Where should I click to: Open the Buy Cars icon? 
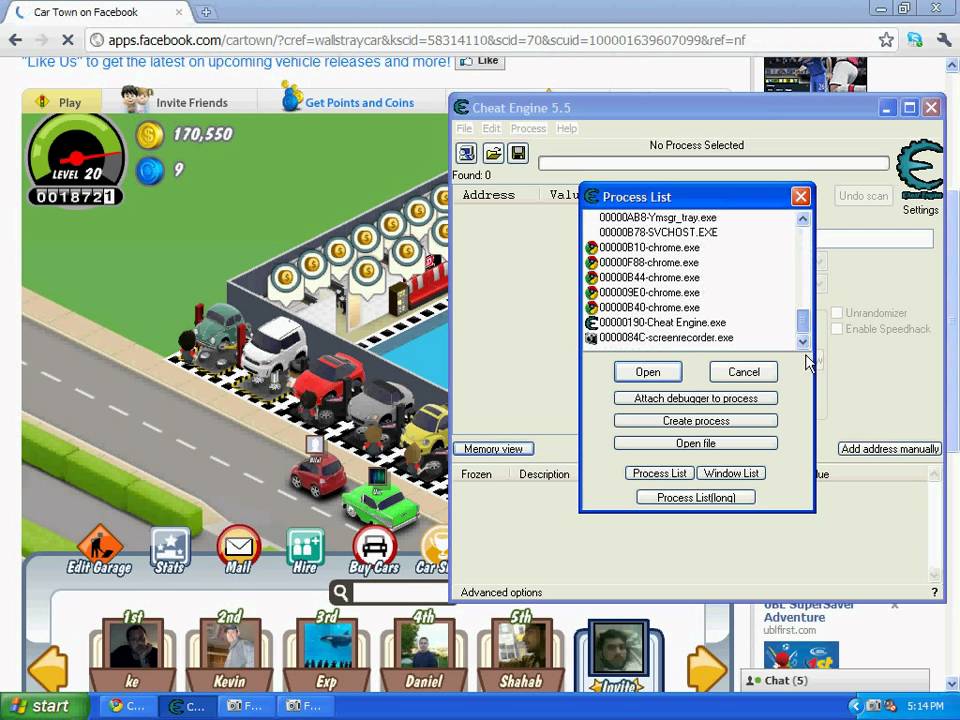374,550
